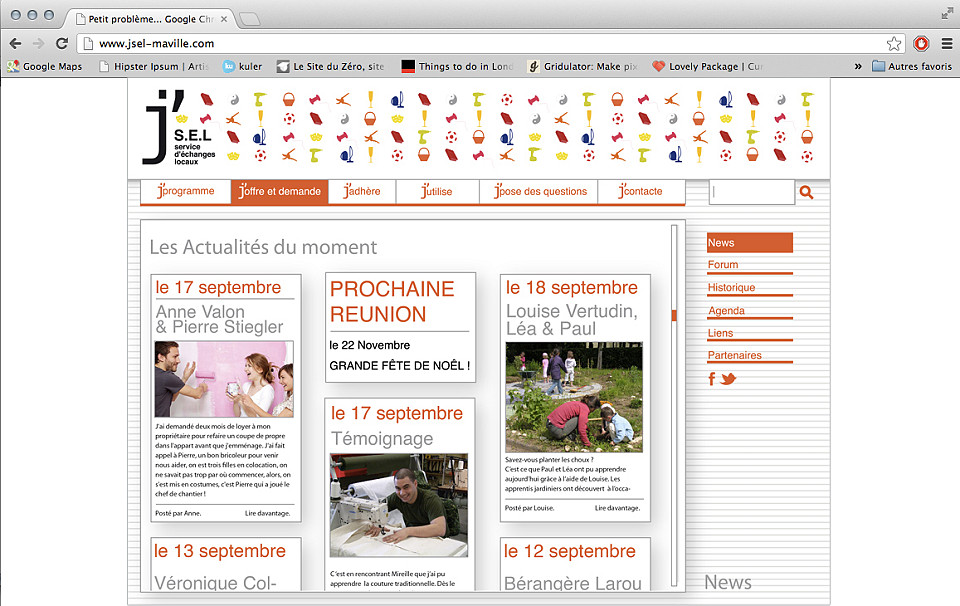Expand the hidden bookmarks chevron
960x606 pixels.
coord(858,66)
